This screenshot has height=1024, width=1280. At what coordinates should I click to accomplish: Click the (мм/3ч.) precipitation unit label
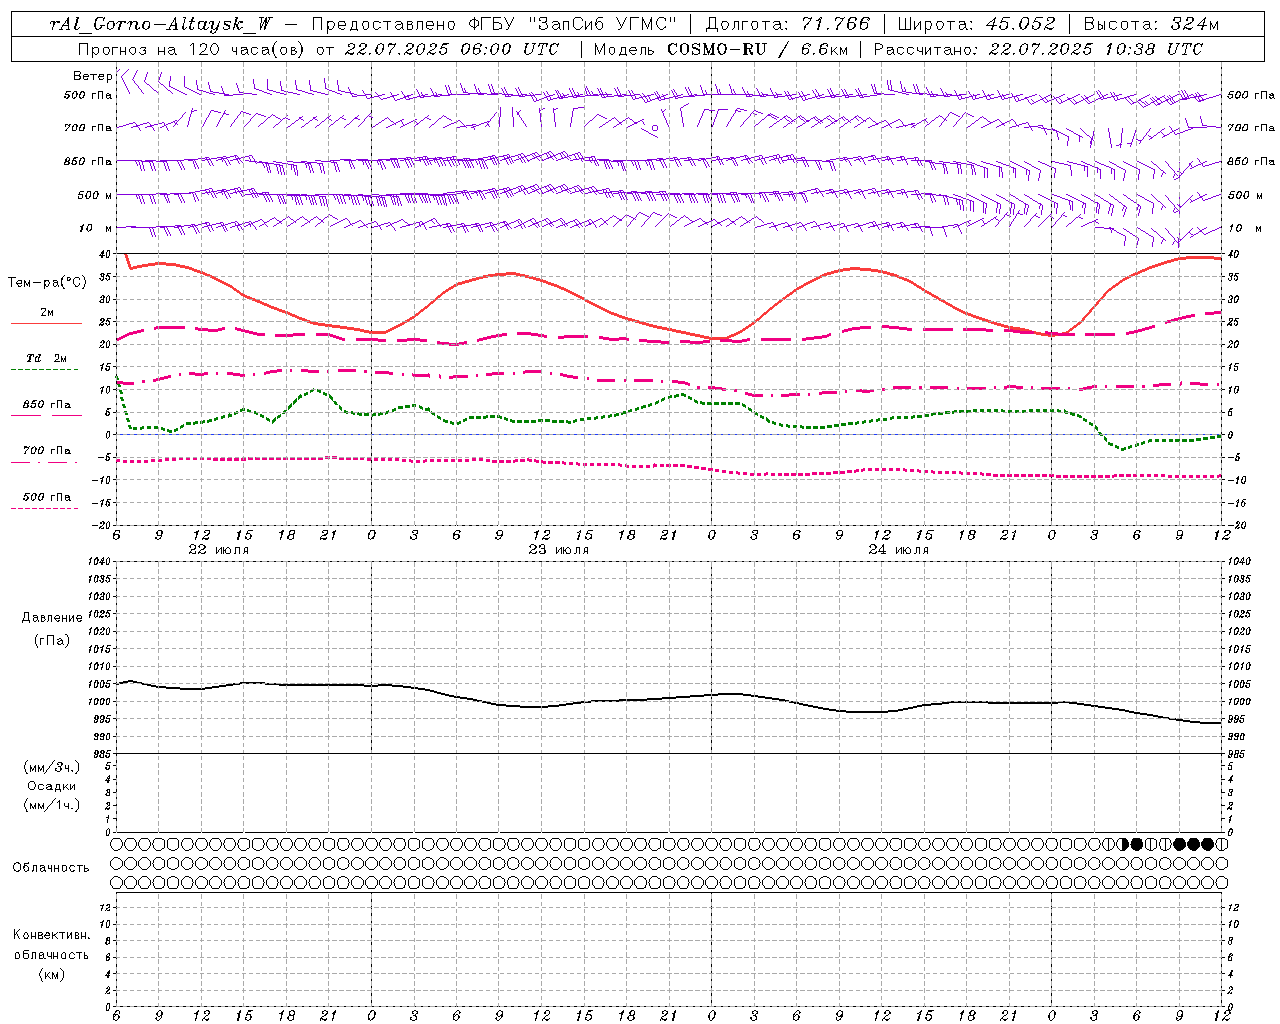click(x=52, y=767)
